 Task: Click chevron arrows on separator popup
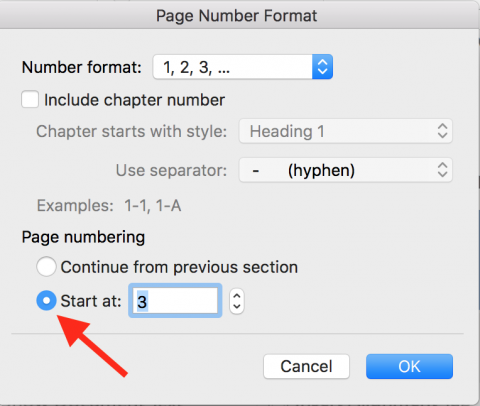[442, 170]
